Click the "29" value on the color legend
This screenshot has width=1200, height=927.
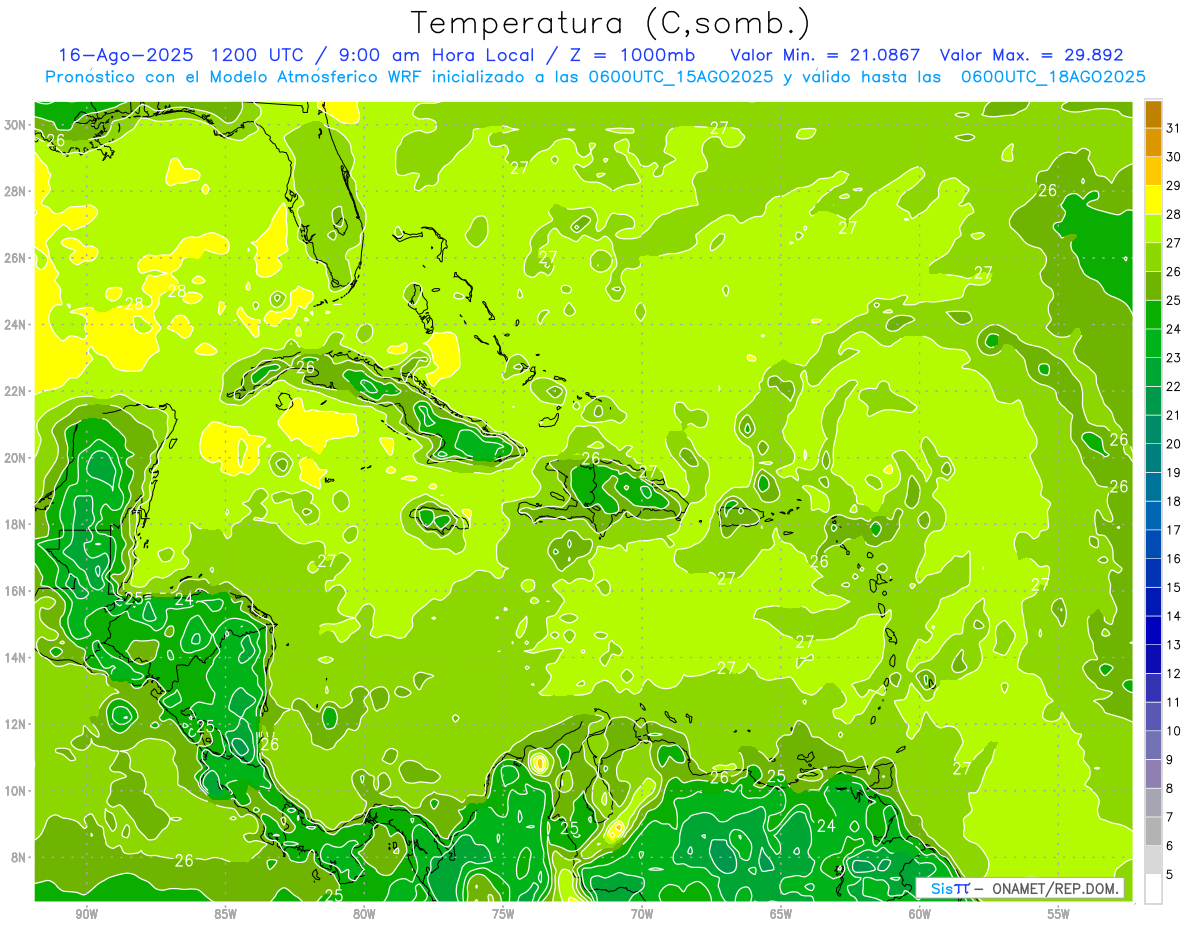pyautogui.click(x=1174, y=185)
